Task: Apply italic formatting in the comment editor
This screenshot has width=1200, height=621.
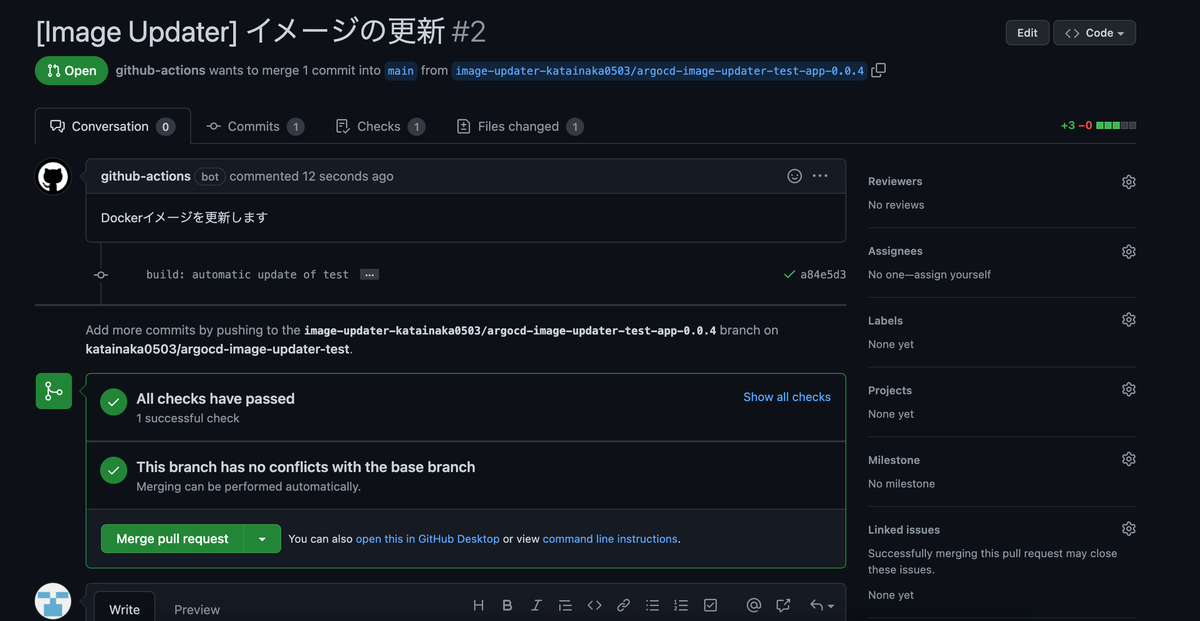Action: 536,605
